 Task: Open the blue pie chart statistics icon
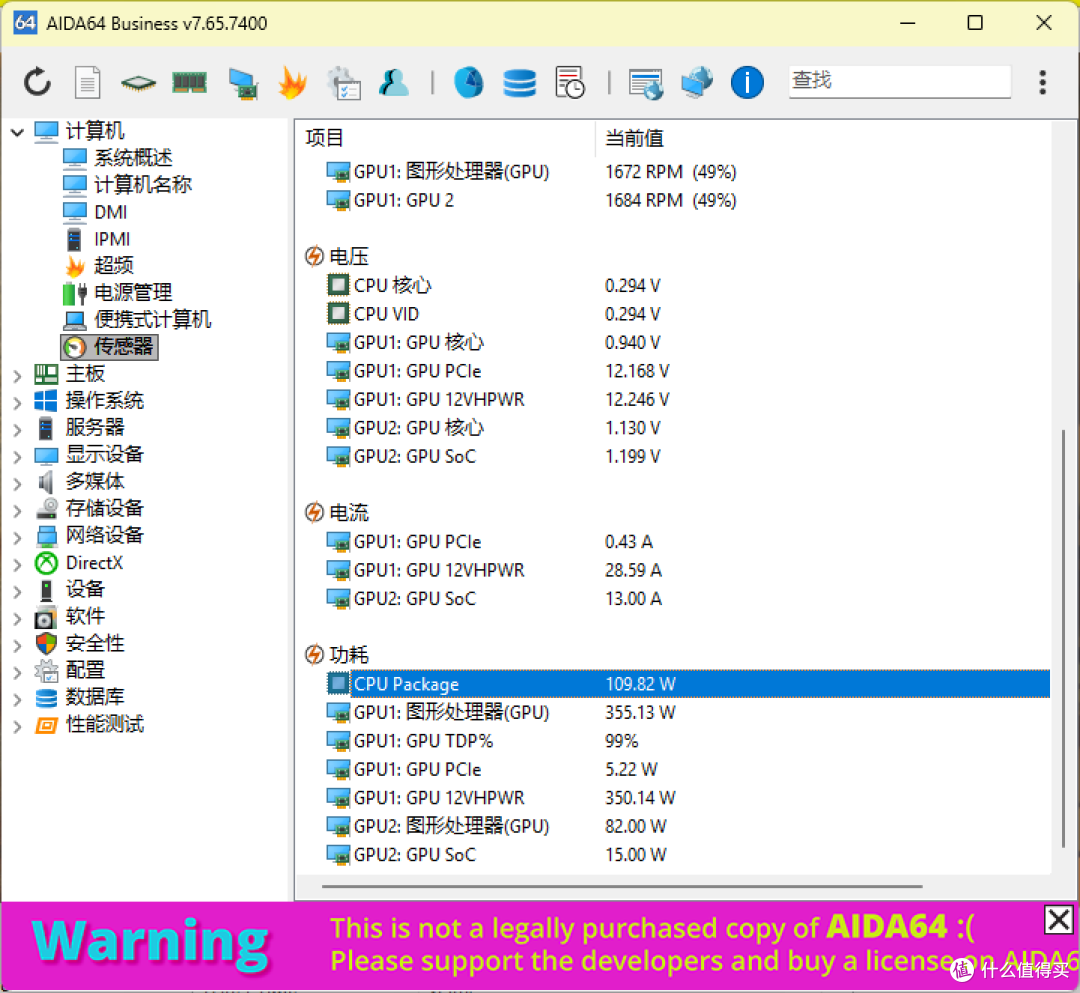tap(468, 83)
